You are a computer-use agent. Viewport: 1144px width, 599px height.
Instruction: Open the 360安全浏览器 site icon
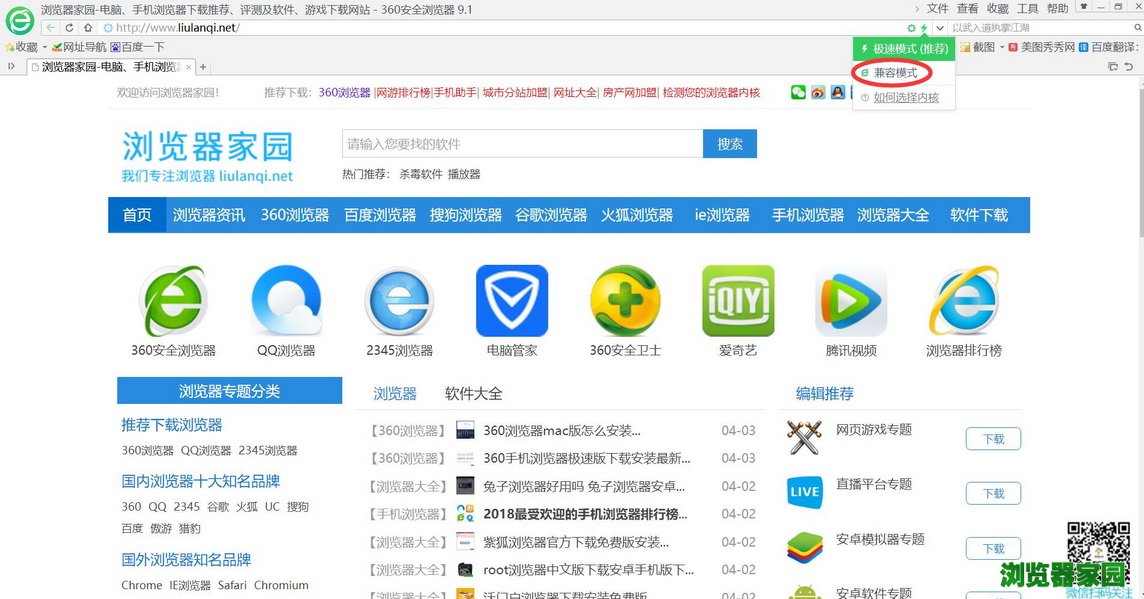[x=173, y=302]
